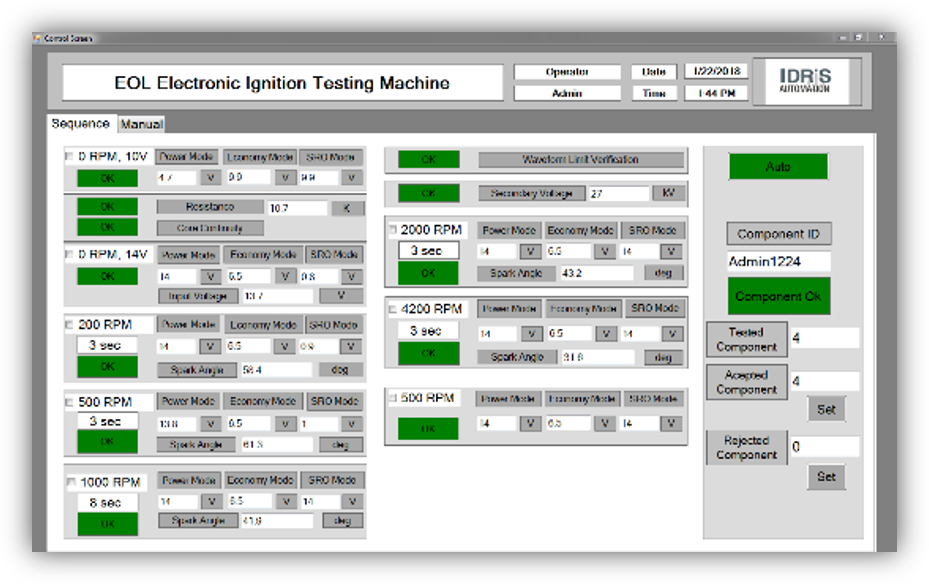Click the Admin operator field
This screenshot has height=584, width=929.
[x=567, y=93]
